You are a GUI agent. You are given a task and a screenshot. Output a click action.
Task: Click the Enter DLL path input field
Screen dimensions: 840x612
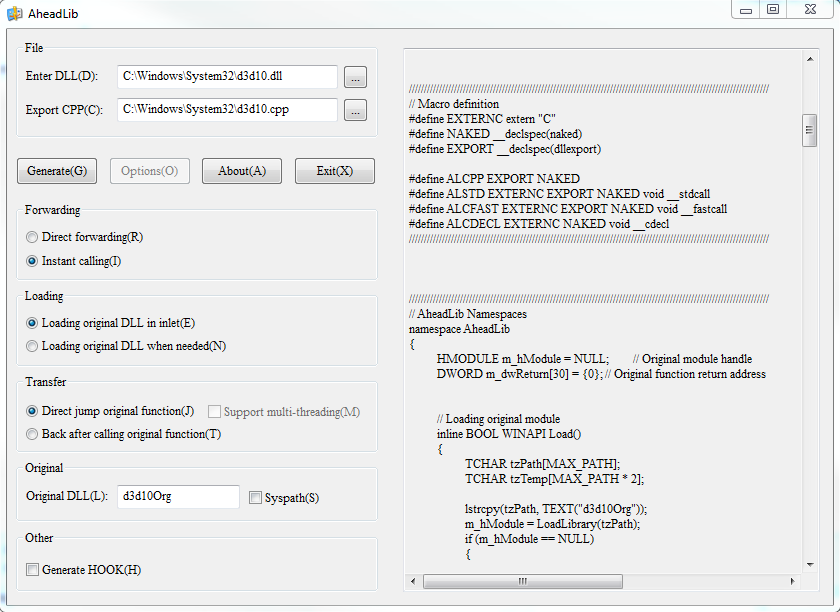click(x=227, y=77)
